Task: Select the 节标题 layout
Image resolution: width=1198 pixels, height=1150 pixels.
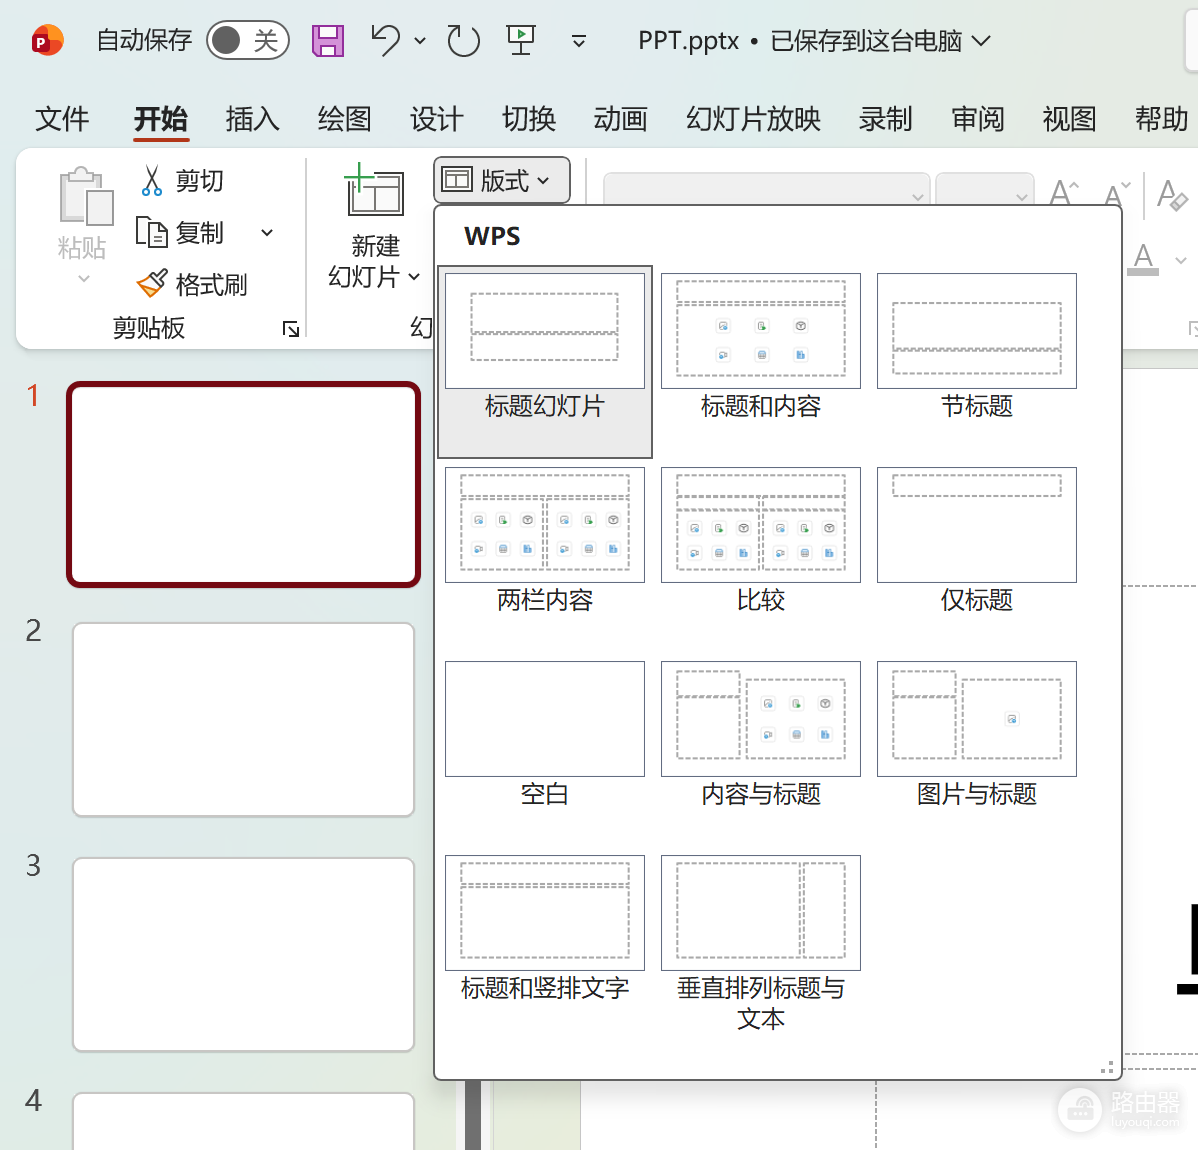Action: 976,347
